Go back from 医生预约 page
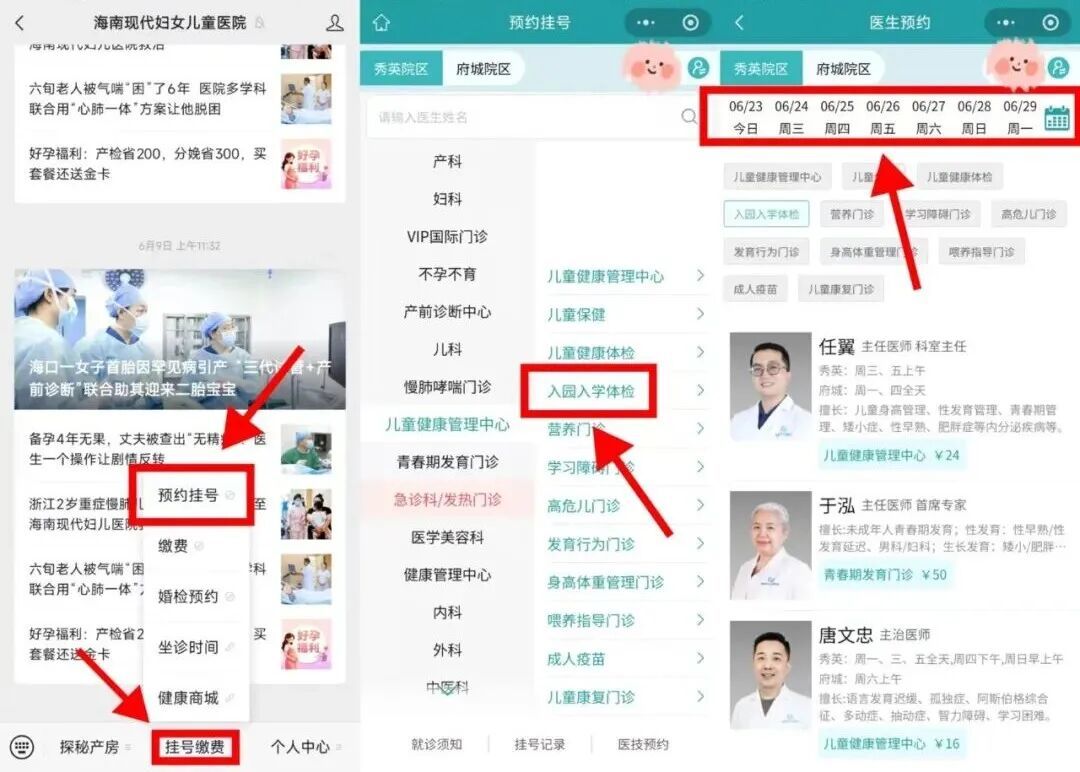The width and height of the screenshot is (1080, 772). click(x=739, y=23)
